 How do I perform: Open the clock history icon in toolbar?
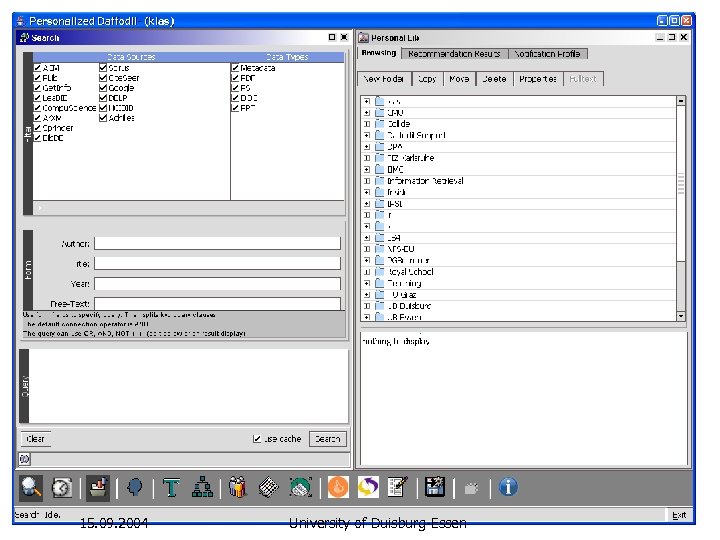62,487
